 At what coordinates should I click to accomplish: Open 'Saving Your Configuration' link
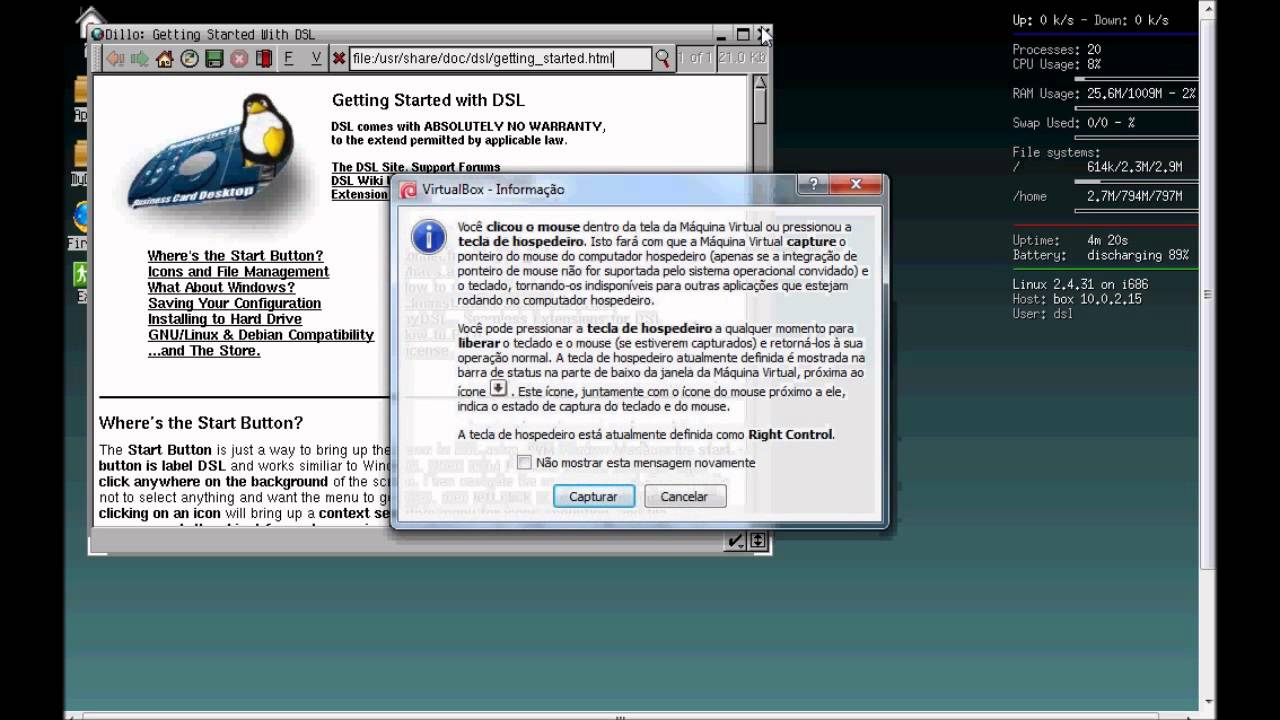pos(234,304)
